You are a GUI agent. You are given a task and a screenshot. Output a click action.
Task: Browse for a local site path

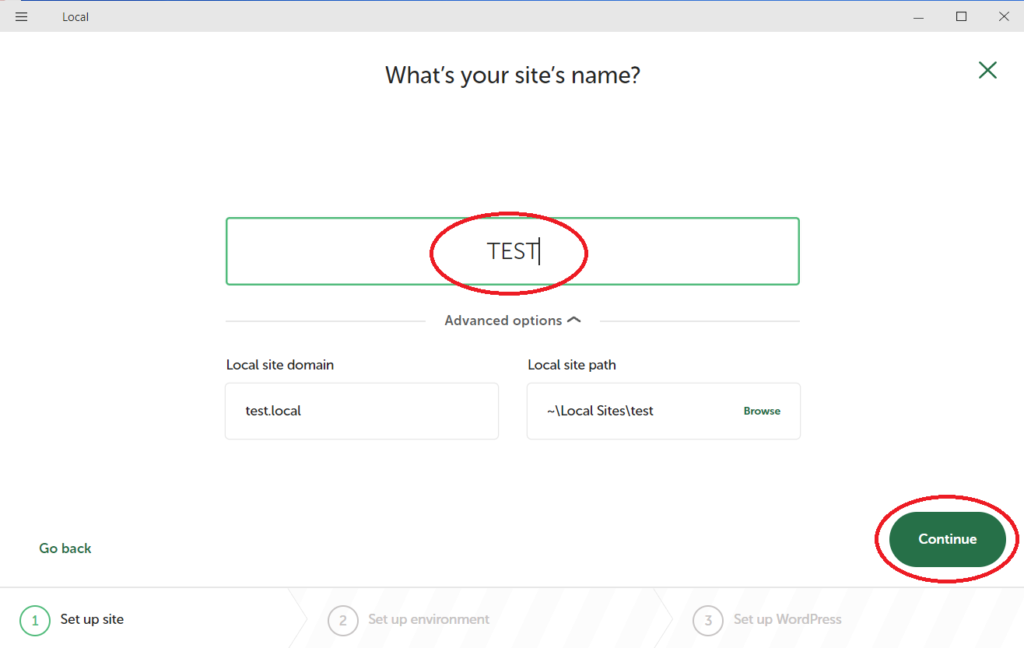(761, 411)
